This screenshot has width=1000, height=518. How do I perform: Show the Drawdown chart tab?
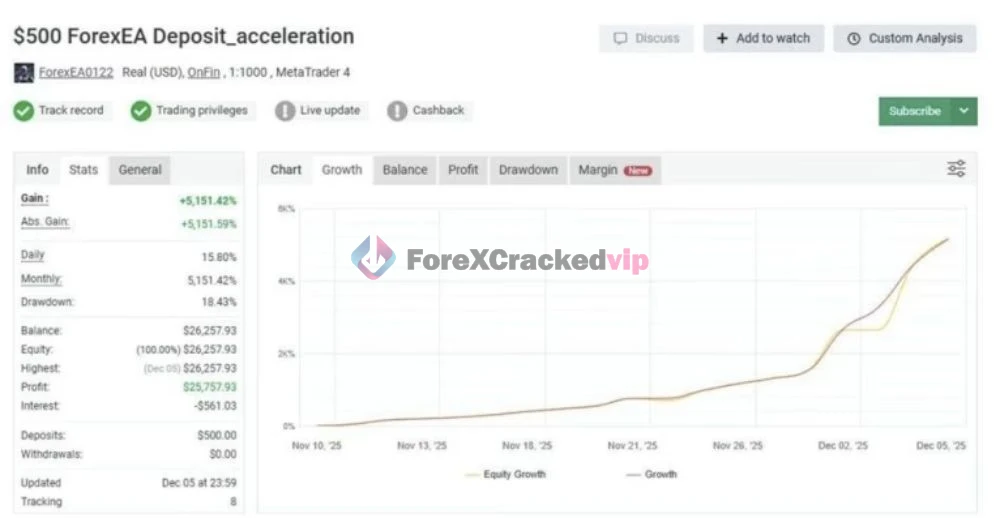[x=528, y=170]
